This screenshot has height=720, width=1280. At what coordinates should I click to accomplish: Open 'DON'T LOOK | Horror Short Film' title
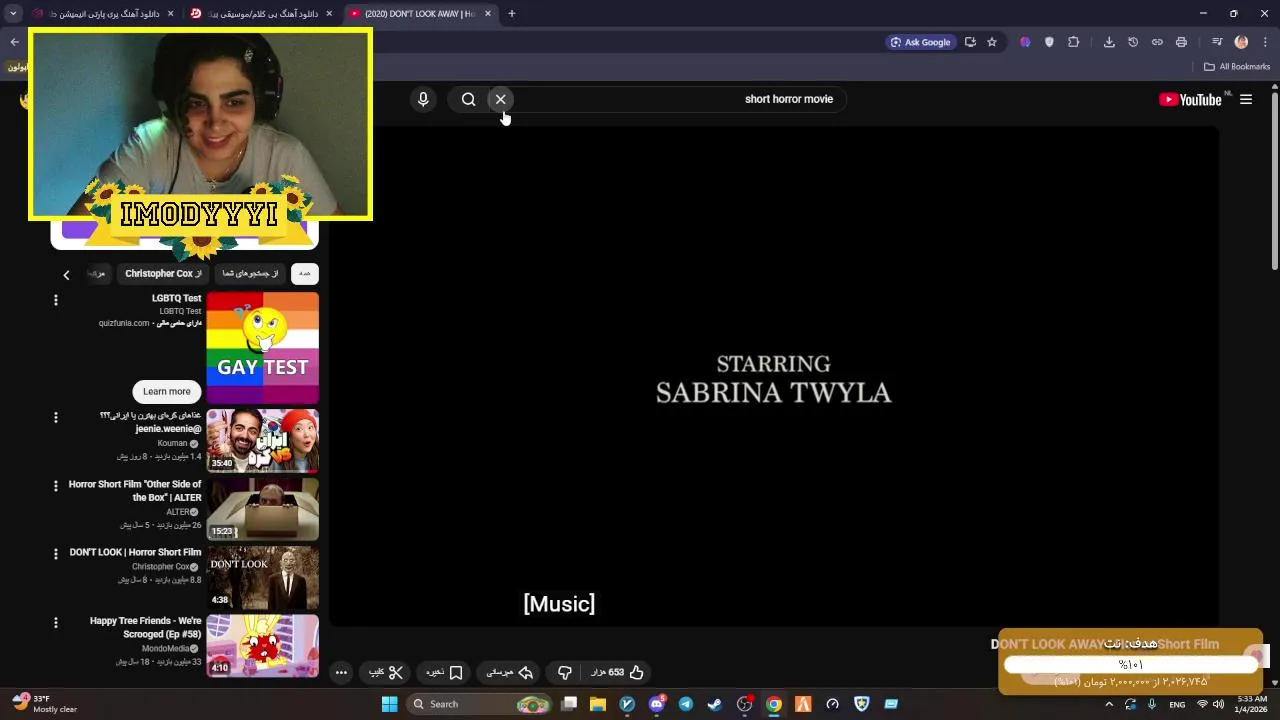[x=135, y=552]
